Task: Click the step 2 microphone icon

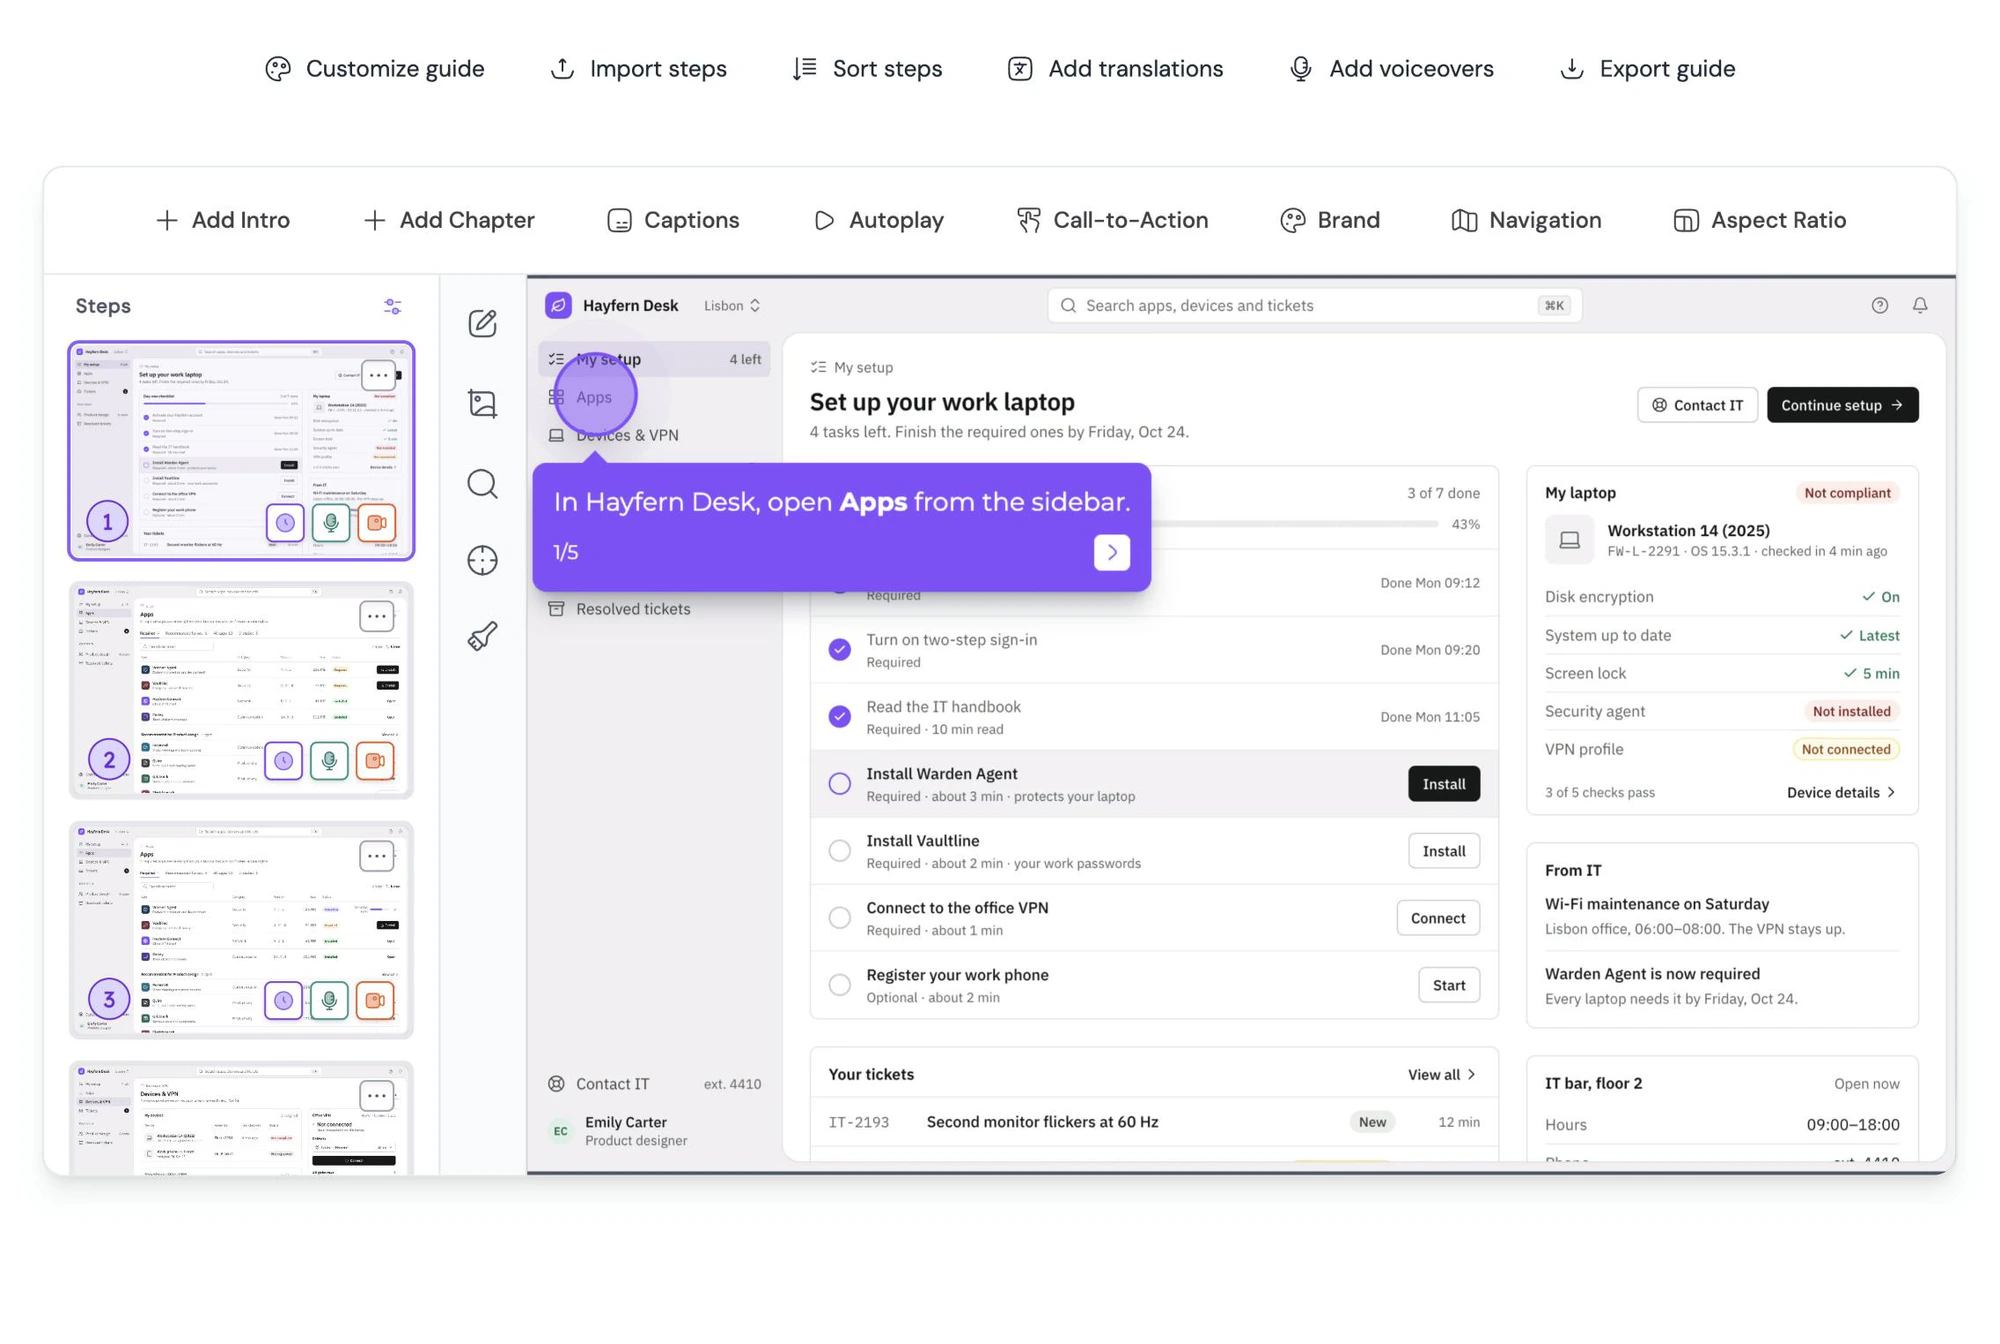Action: coord(330,761)
